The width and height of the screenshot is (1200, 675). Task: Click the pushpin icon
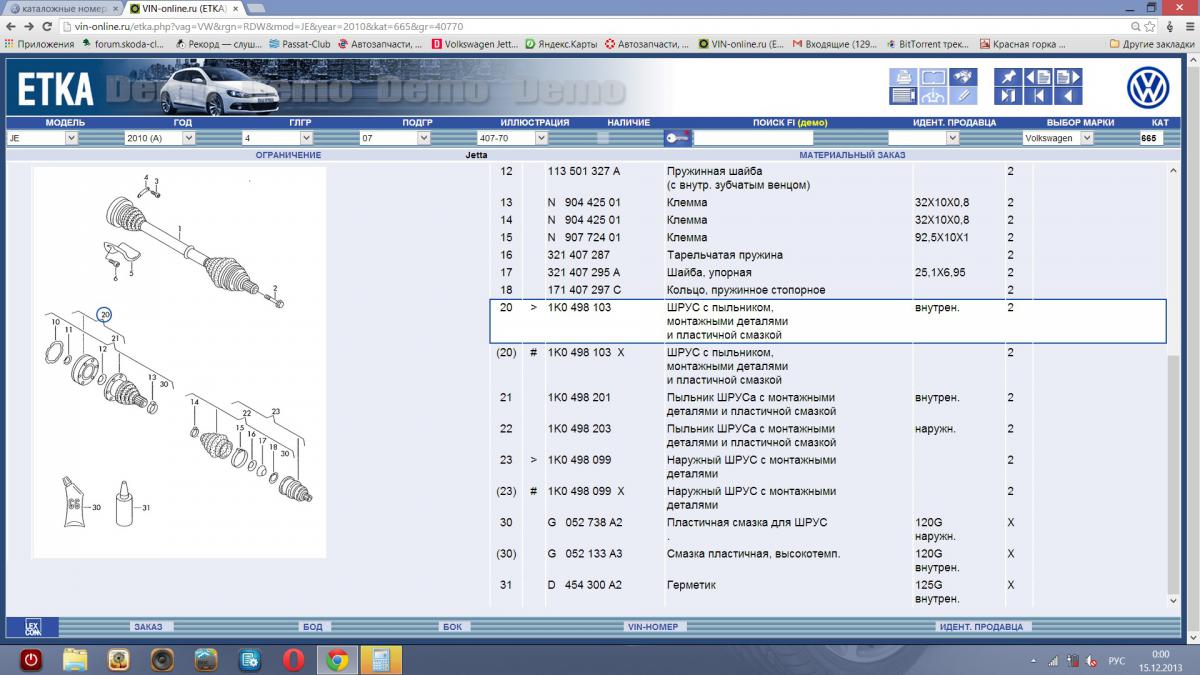1008,77
